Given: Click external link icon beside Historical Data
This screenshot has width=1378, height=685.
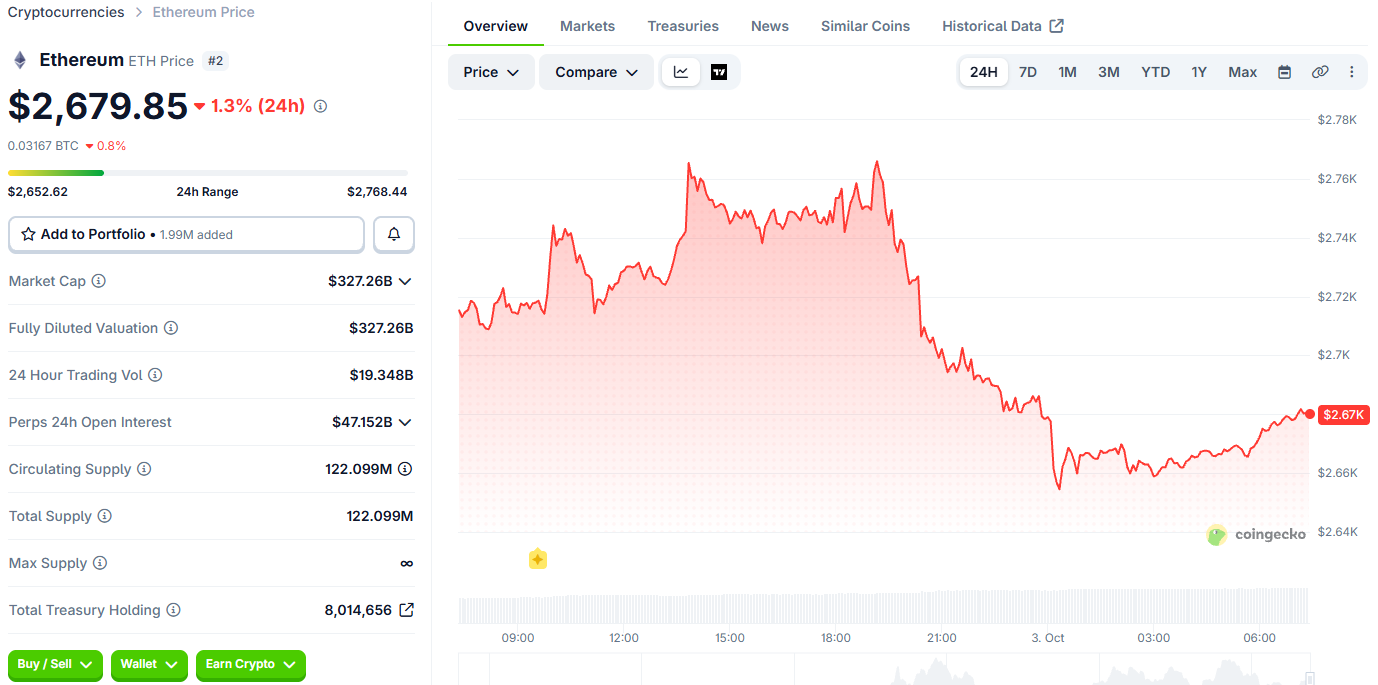Looking at the screenshot, I should pyautogui.click(x=1057, y=26).
